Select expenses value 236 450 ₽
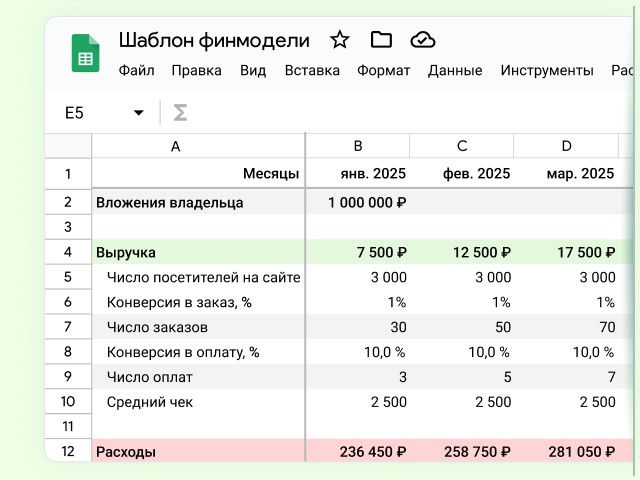The image size is (640, 480). (358, 451)
